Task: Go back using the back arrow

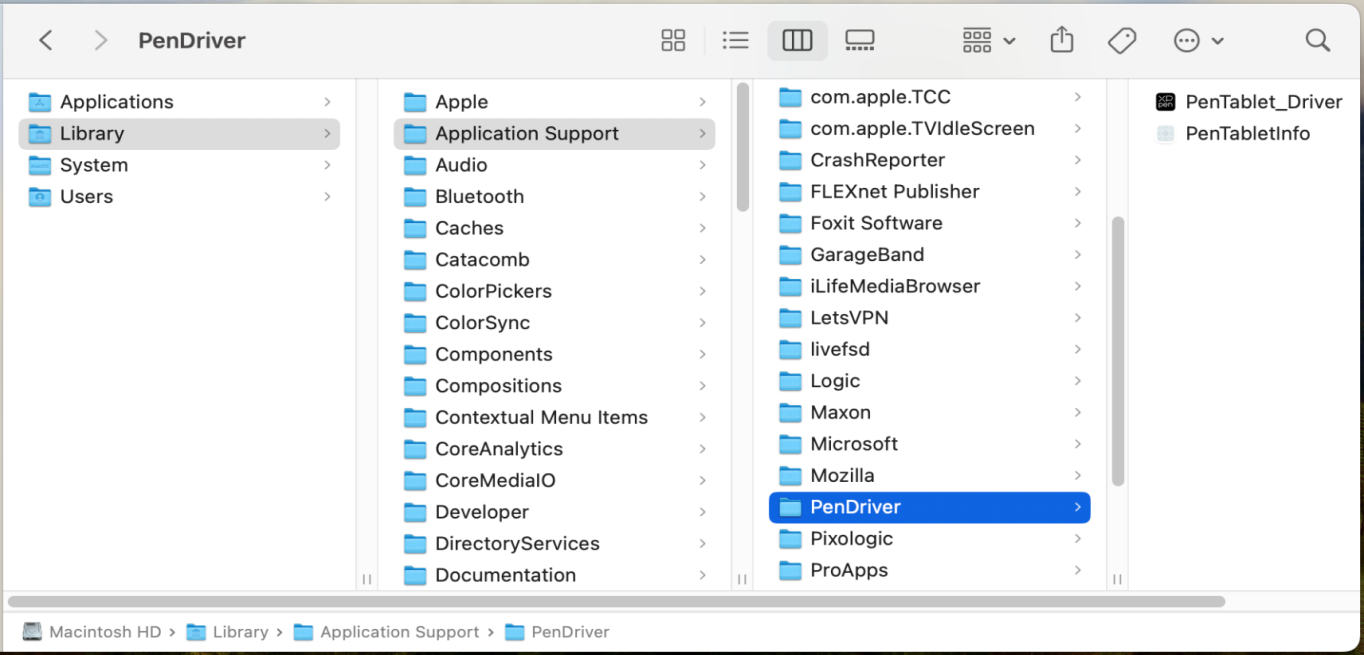Action: click(45, 40)
